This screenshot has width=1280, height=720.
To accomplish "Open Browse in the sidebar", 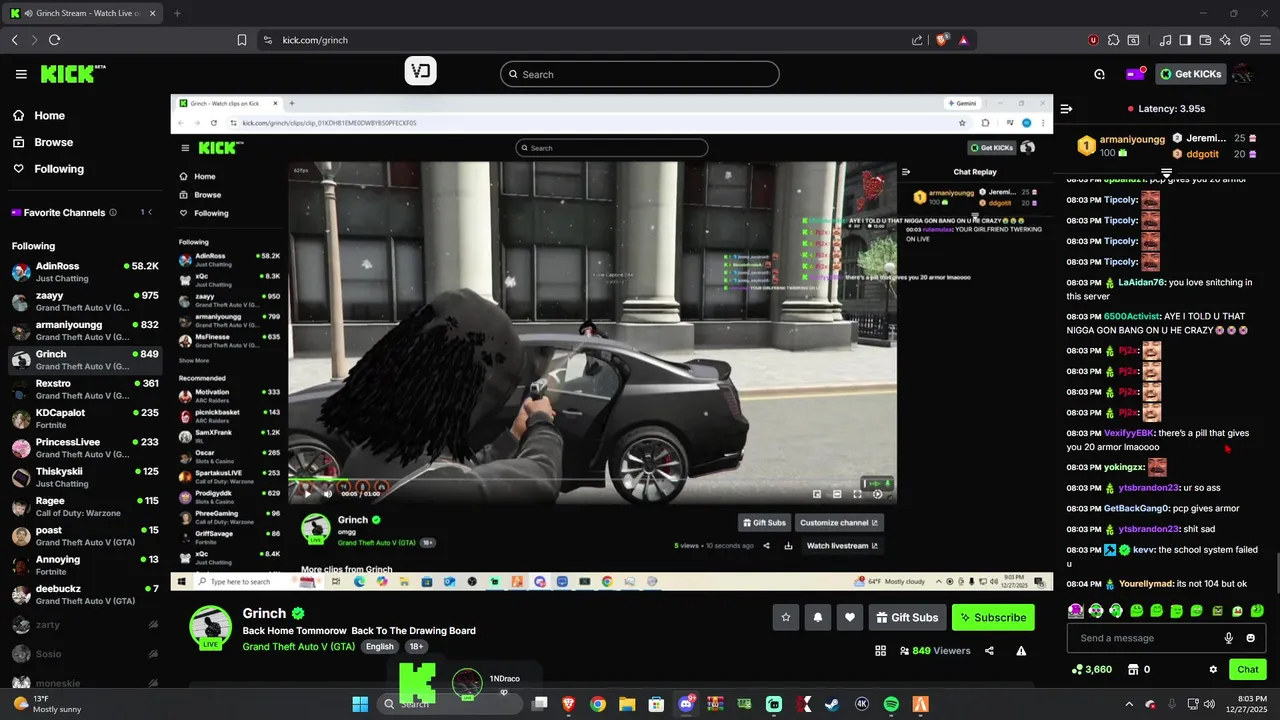I will coord(43,142).
